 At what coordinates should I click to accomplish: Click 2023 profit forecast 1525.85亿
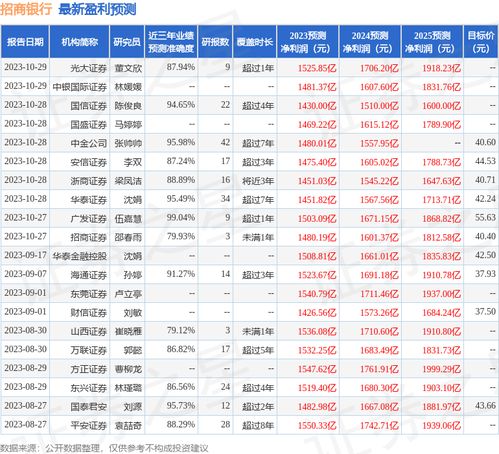point(317,68)
